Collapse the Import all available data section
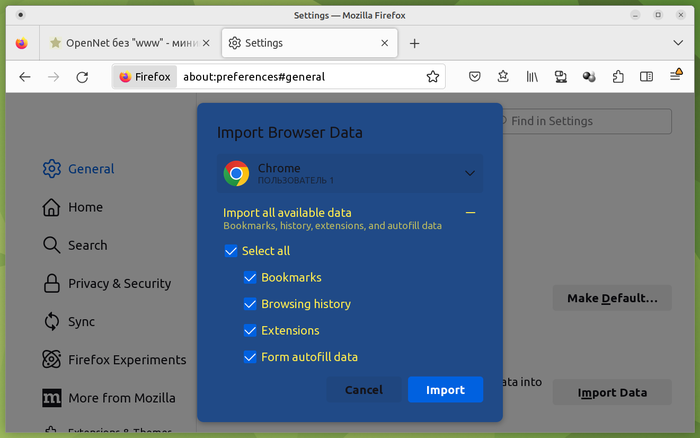700x438 pixels. pyautogui.click(x=470, y=213)
